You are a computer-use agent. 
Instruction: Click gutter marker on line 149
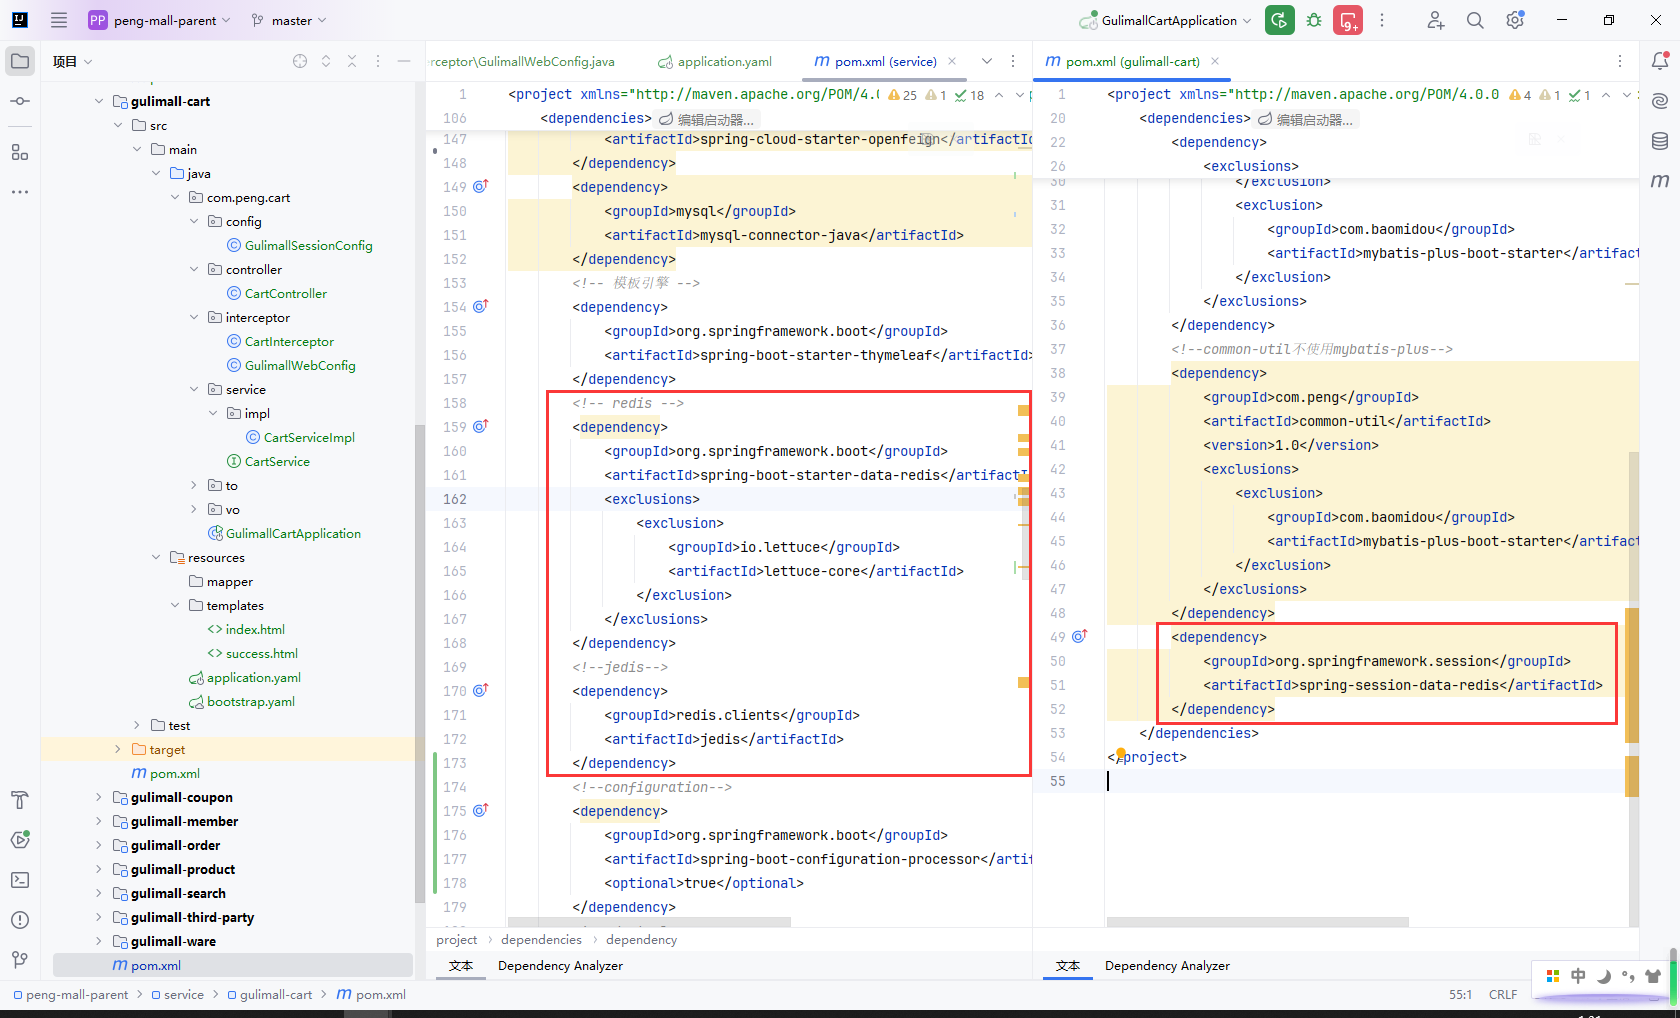(480, 186)
